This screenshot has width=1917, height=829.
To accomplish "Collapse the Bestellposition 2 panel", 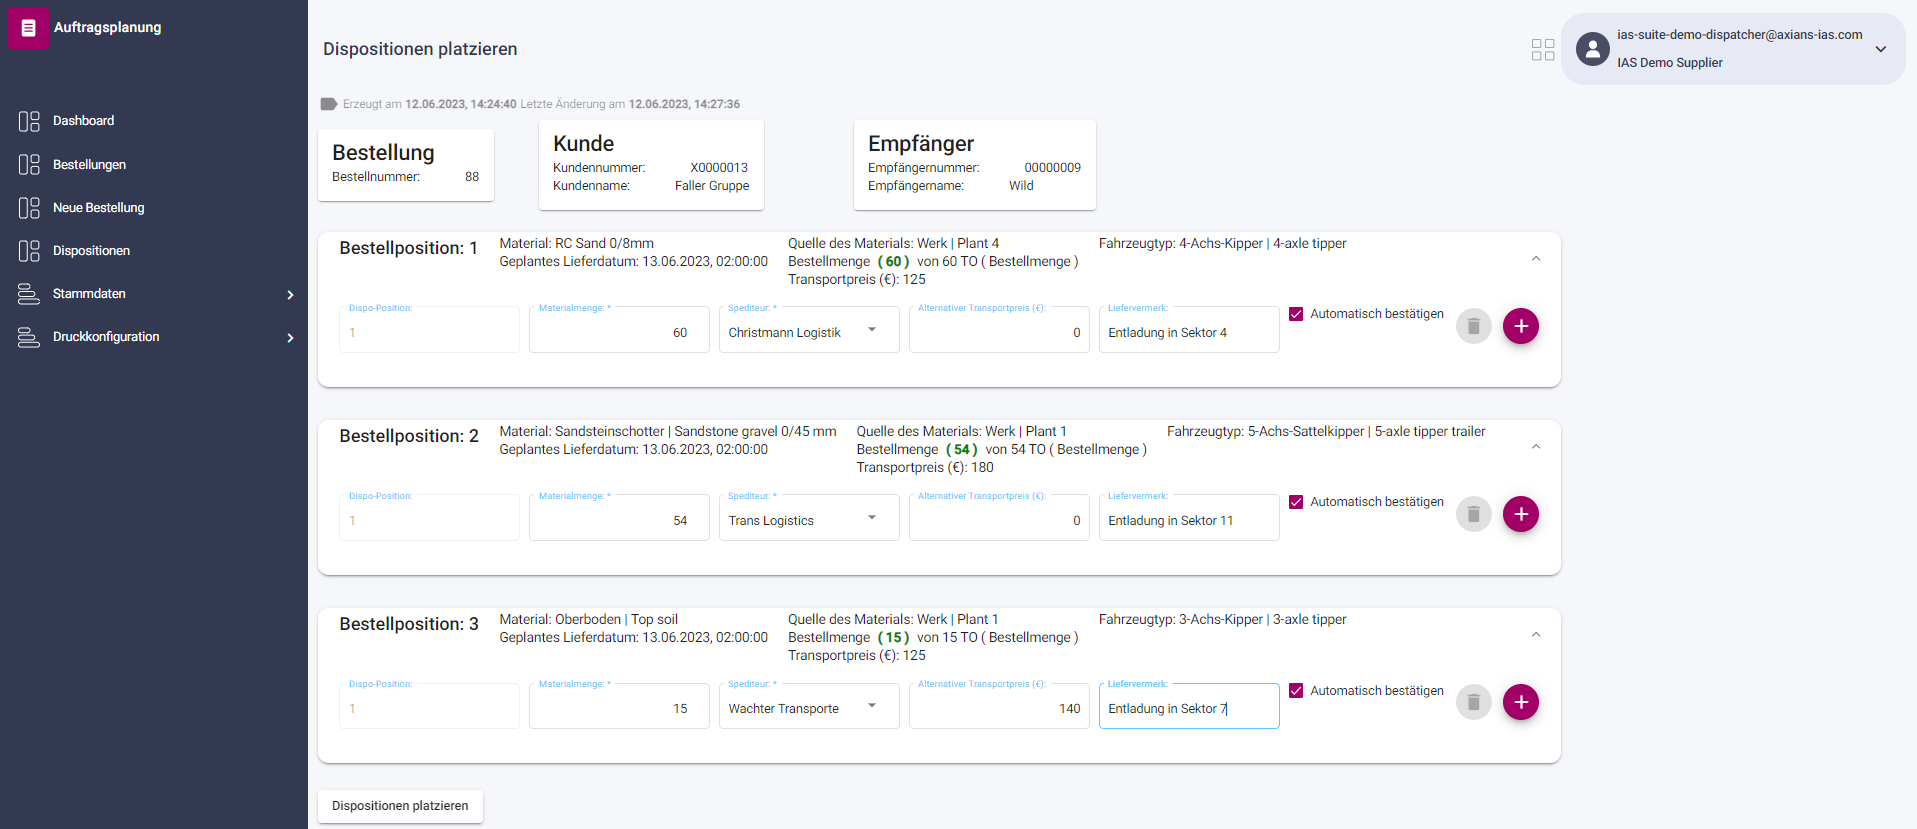I will (x=1535, y=447).
